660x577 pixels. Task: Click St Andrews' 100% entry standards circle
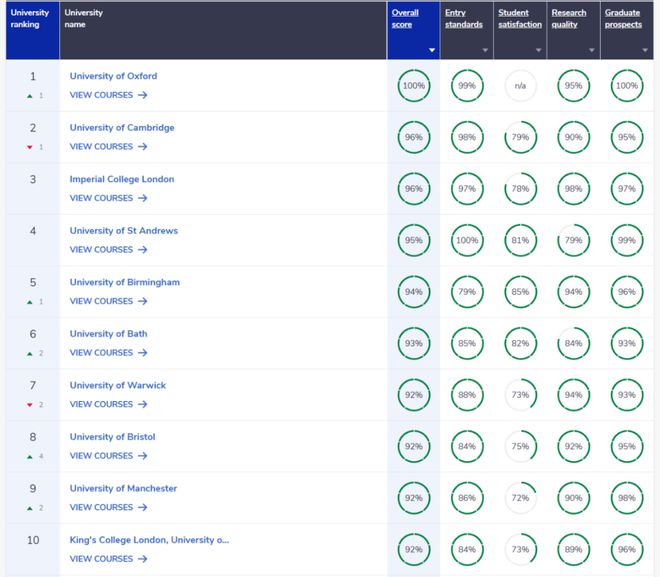[x=467, y=240]
